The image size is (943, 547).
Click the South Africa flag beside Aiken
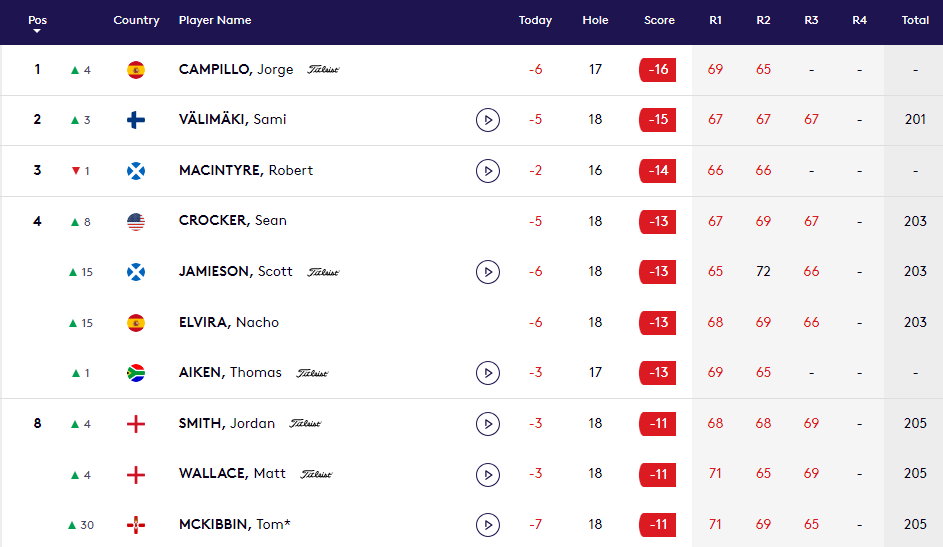[136, 373]
